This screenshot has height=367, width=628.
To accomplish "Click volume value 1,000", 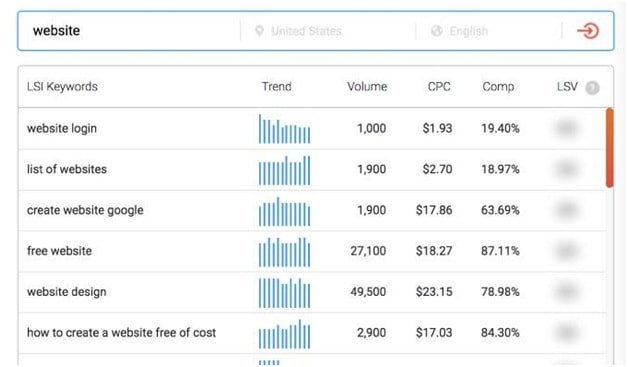I will (x=371, y=128).
